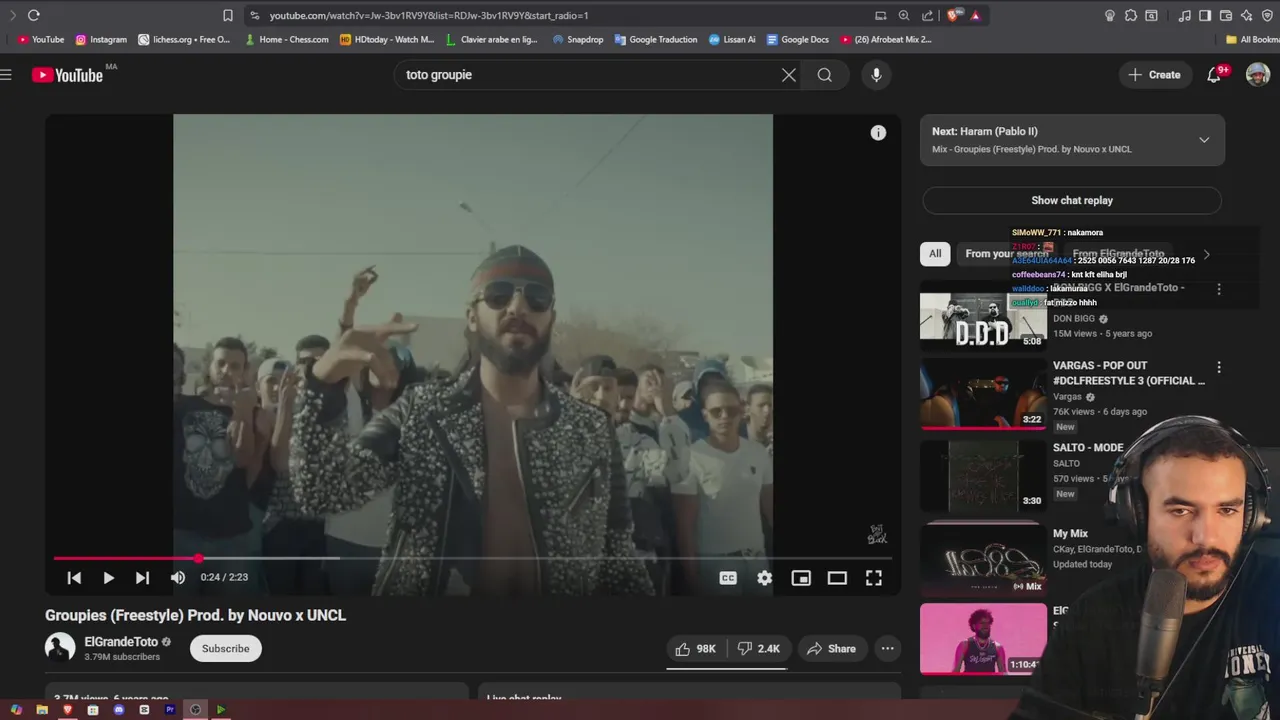The image size is (1280, 720).
Task: Clear the search box with X
Action: click(789, 75)
